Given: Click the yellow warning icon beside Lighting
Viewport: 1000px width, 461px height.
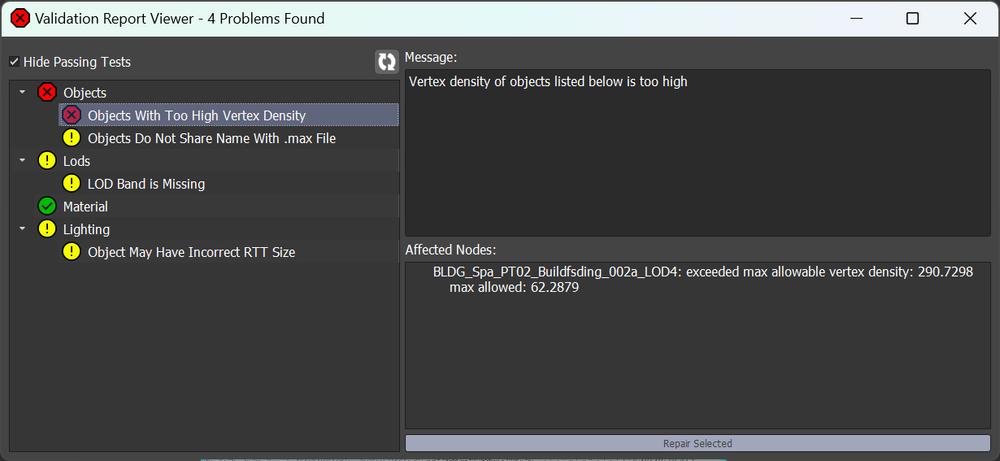Looking at the screenshot, I should [47, 229].
